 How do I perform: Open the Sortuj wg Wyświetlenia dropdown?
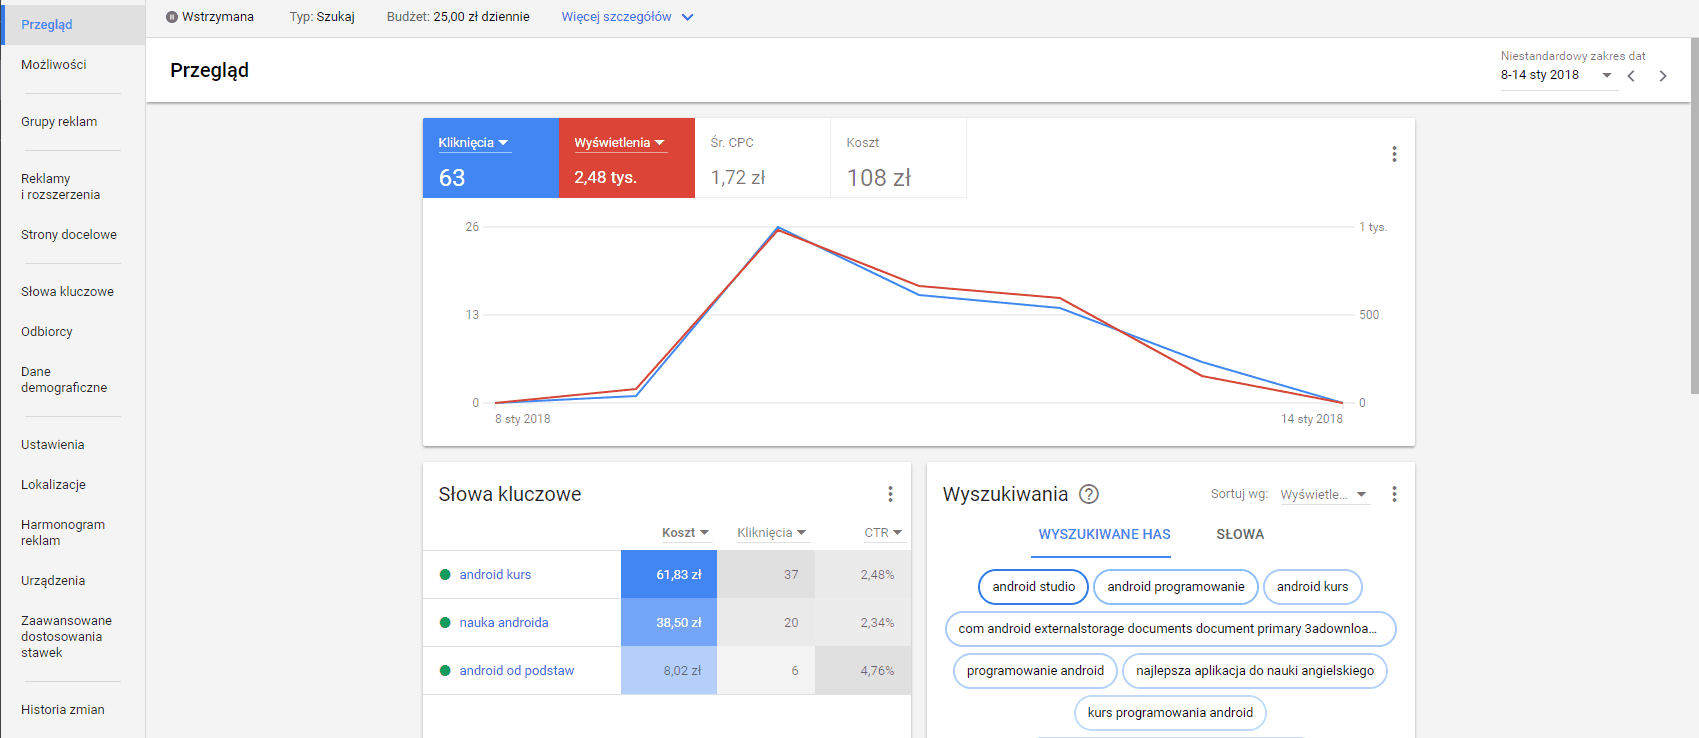(x=1324, y=494)
